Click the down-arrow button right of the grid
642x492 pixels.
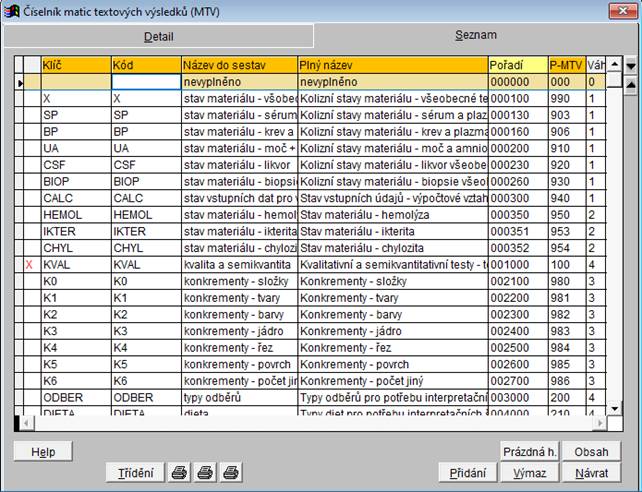(631, 65)
